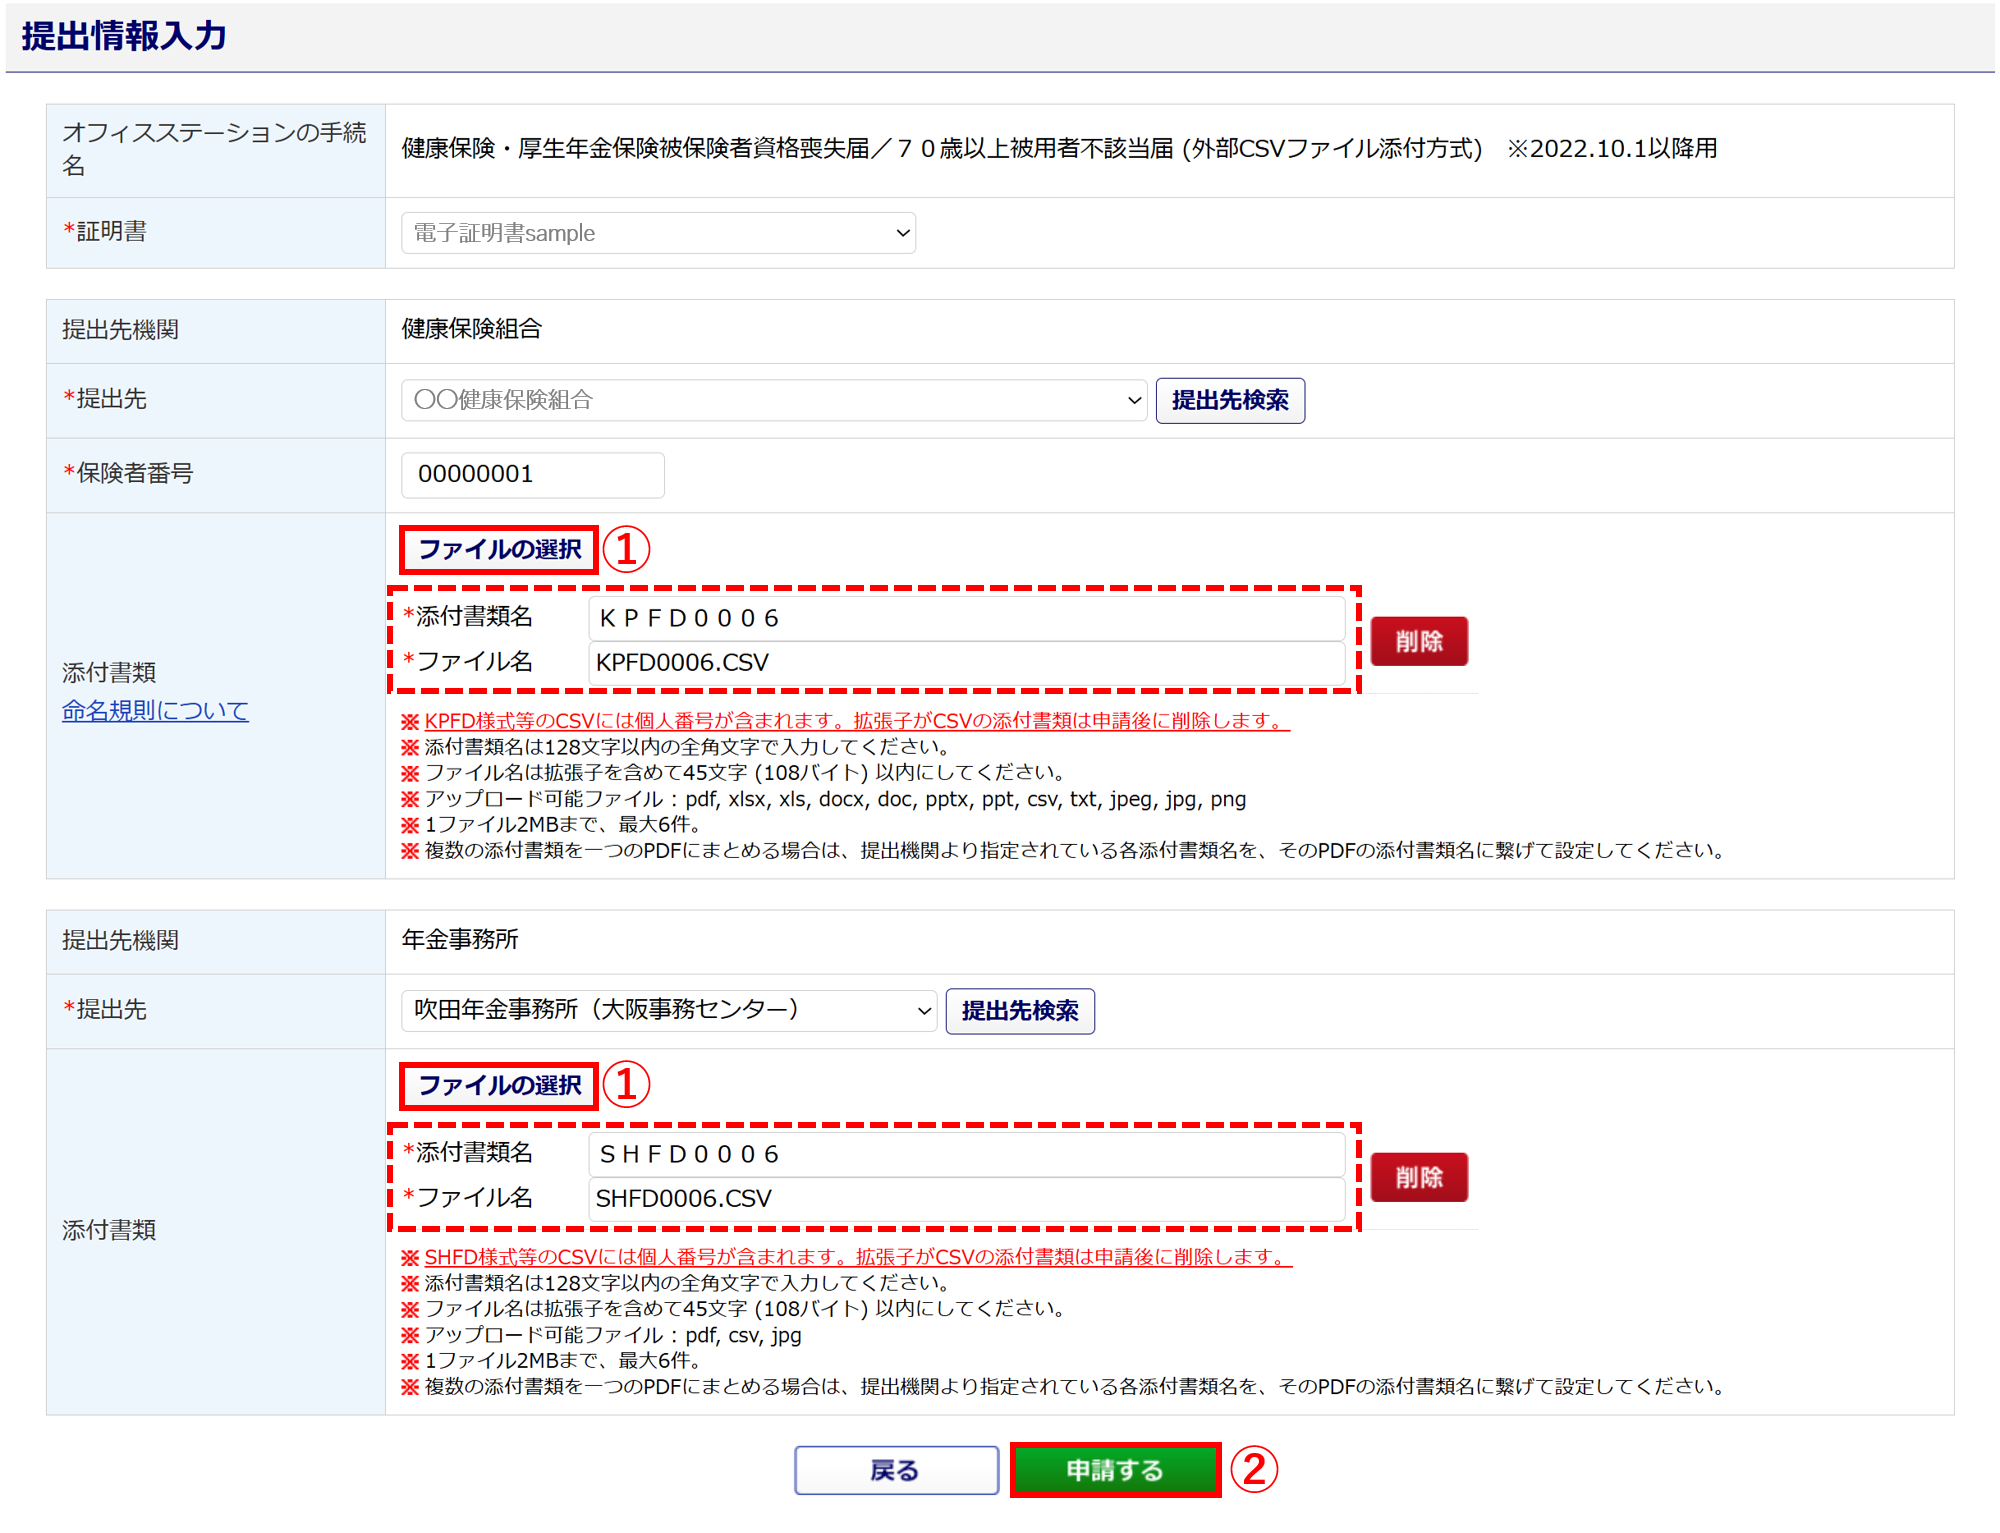Click 提出先検索 button for pension office
The width and height of the screenshot is (2000, 1533).
coord(1019,1010)
